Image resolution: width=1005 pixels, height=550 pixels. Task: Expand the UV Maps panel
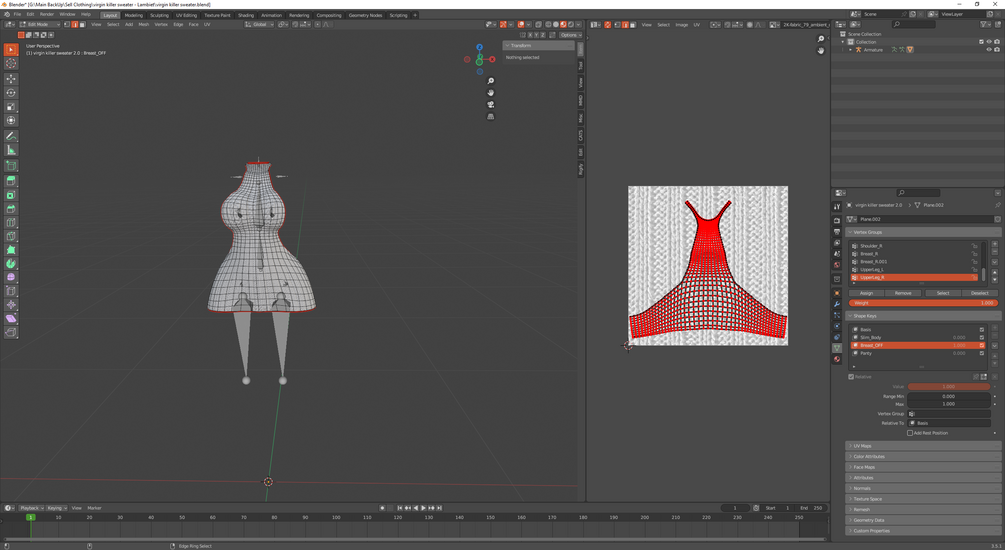pos(862,446)
